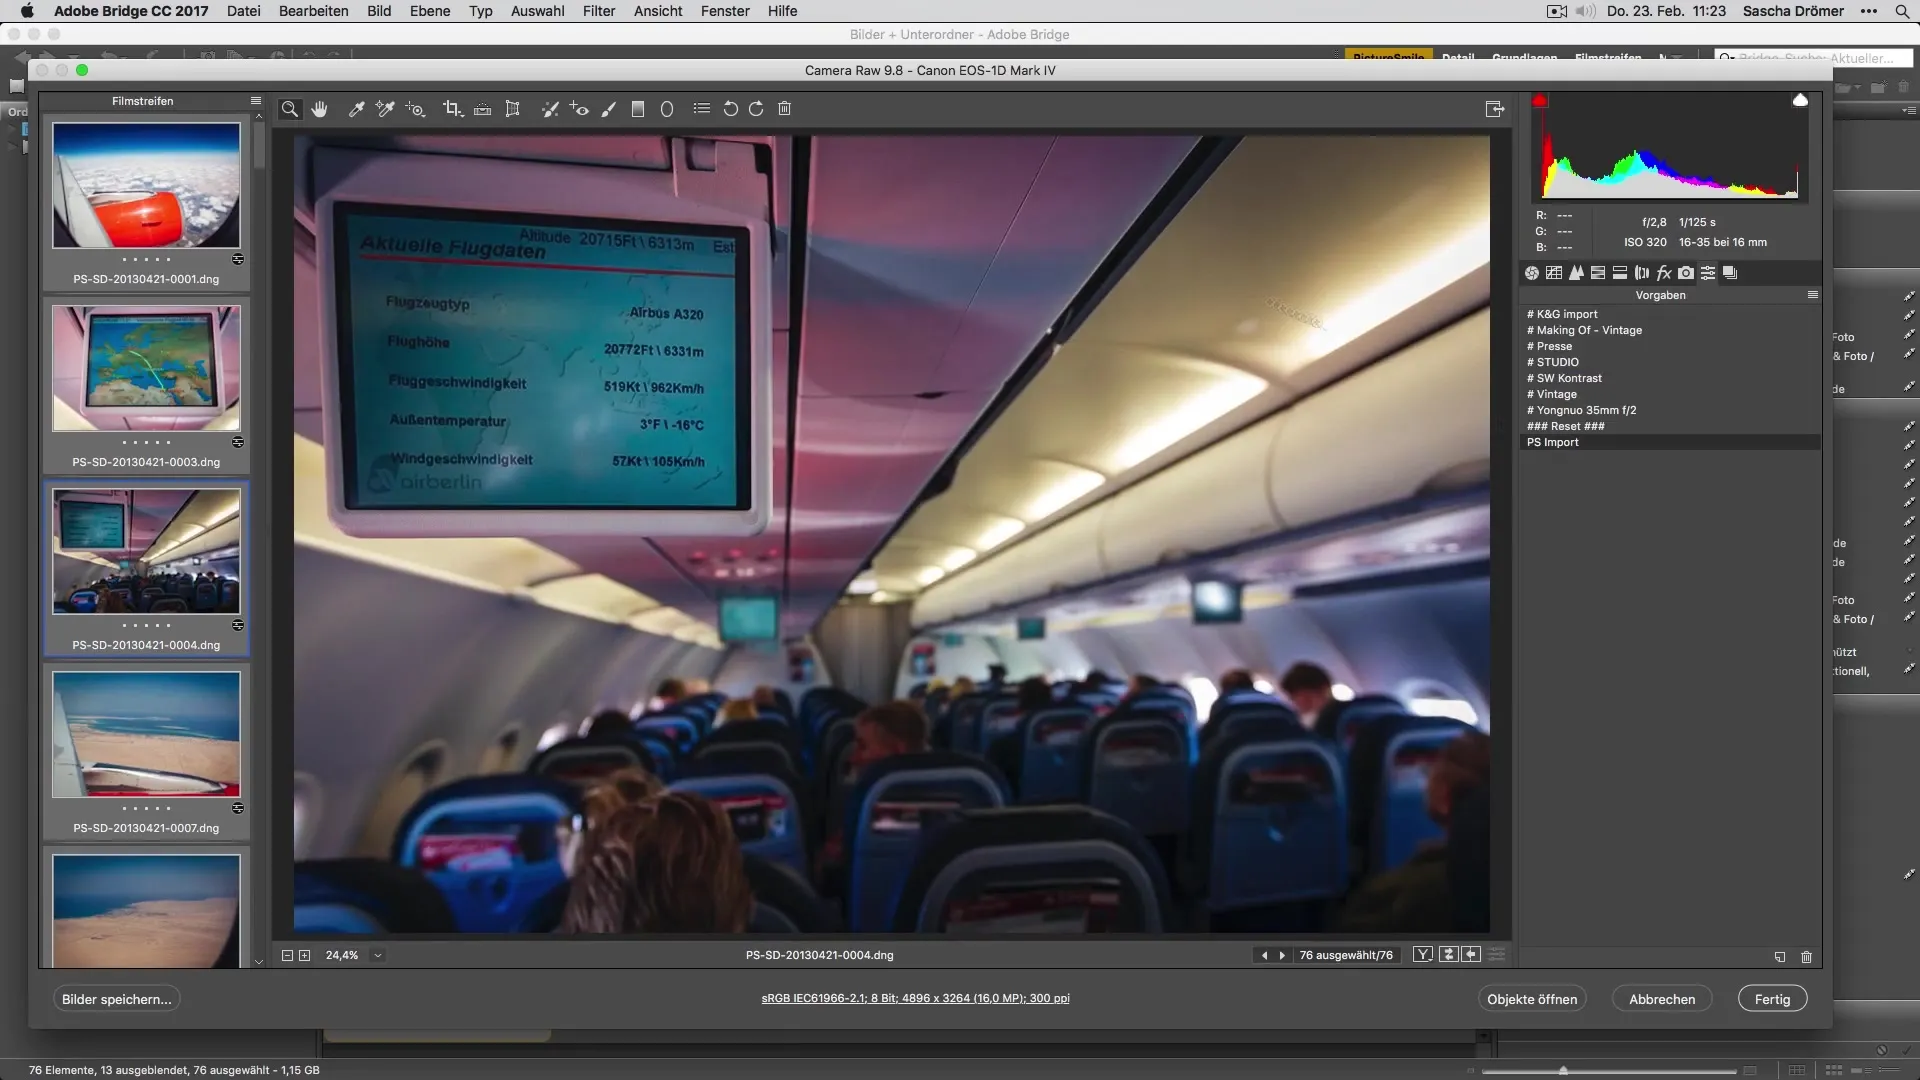
Task: Click 'Abbrechen' button
Action: [1662, 999]
